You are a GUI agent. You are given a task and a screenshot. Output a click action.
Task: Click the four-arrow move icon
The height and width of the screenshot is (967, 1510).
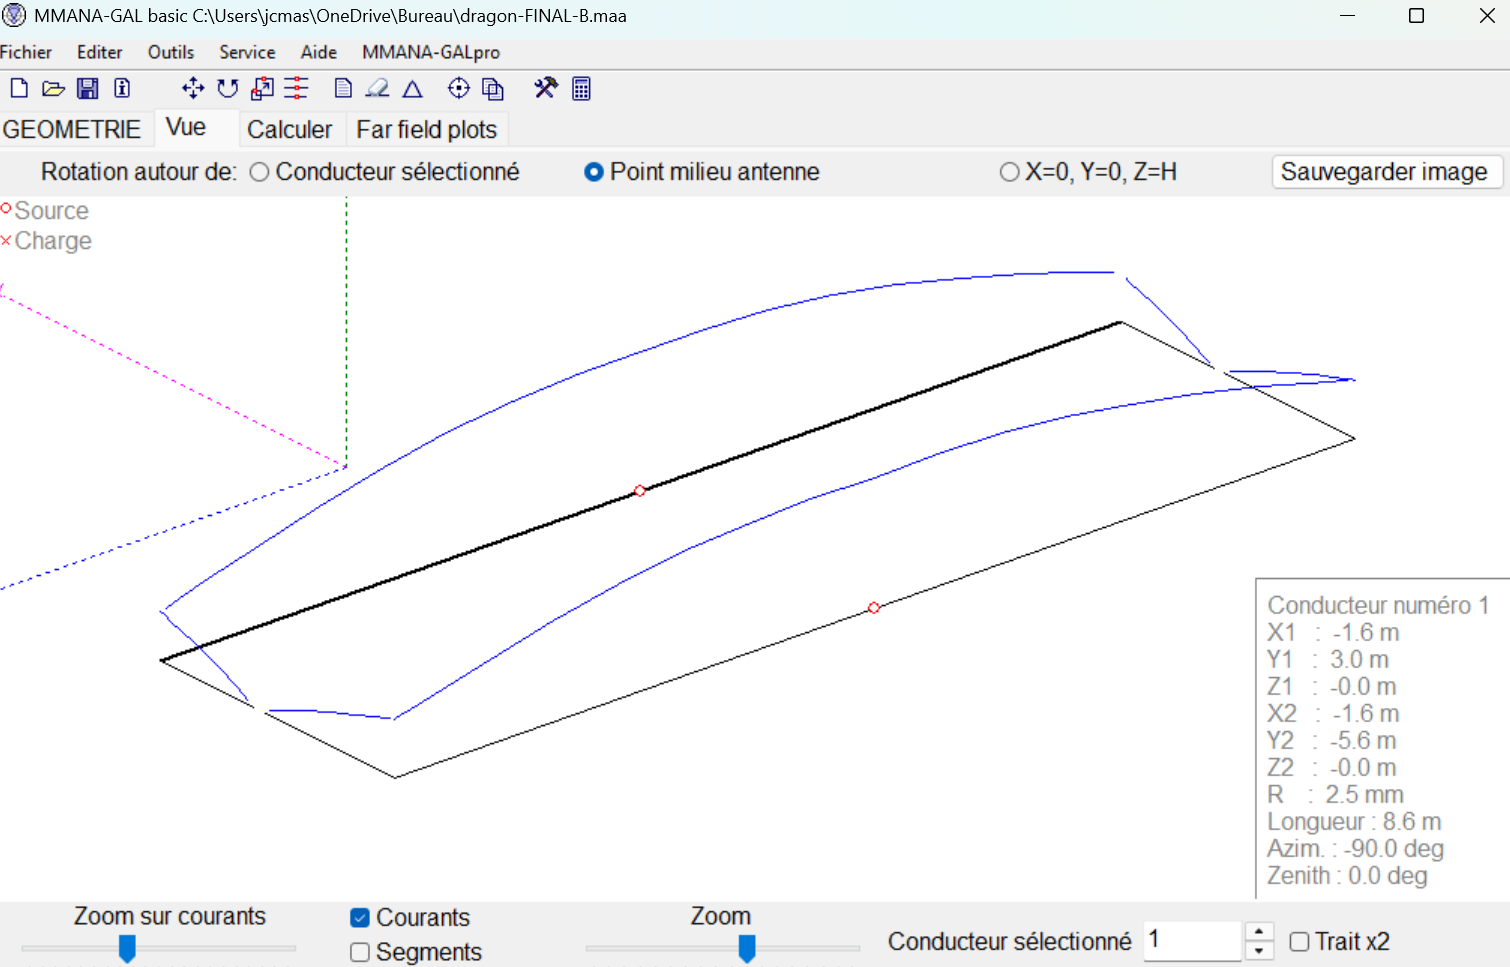click(x=193, y=88)
